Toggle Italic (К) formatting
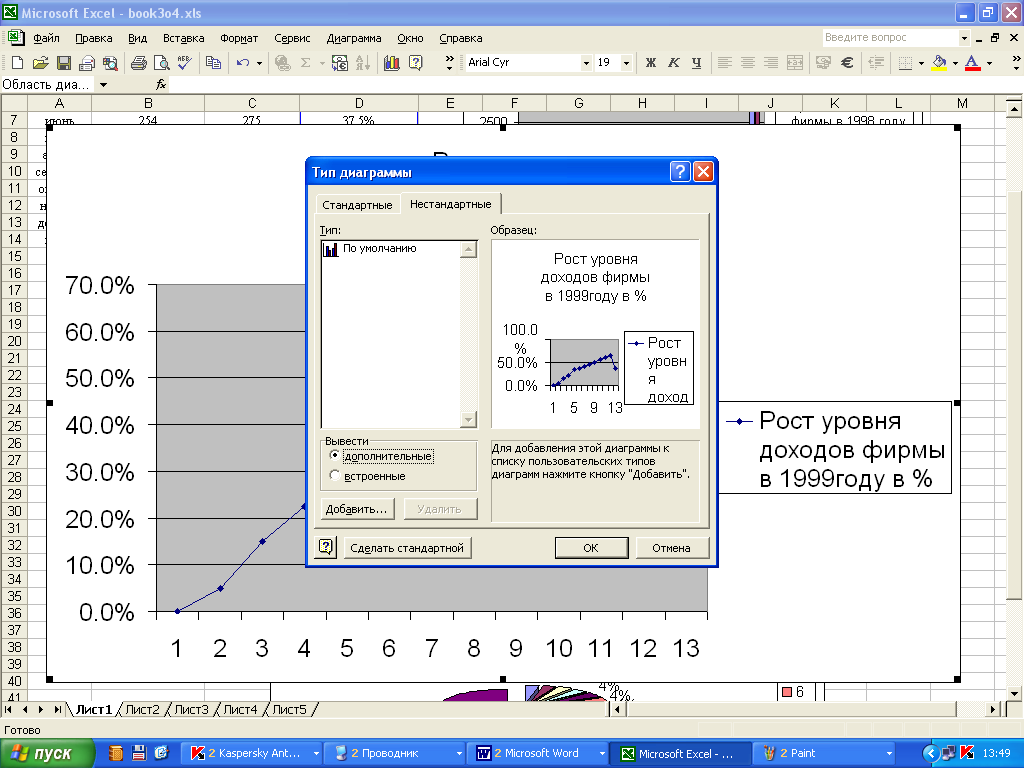The height and width of the screenshot is (768, 1024). coord(673,63)
